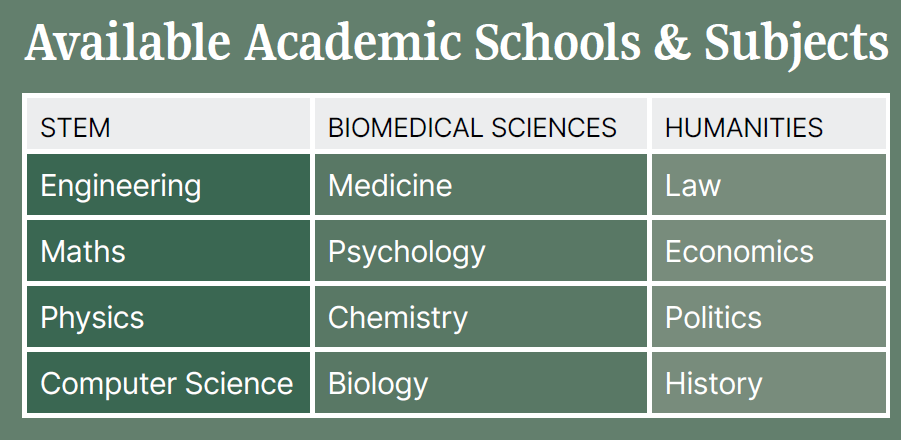The image size is (901, 440).
Task: Click the word Academic in the title
Action: pyautogui.click(x=353, y=43)
